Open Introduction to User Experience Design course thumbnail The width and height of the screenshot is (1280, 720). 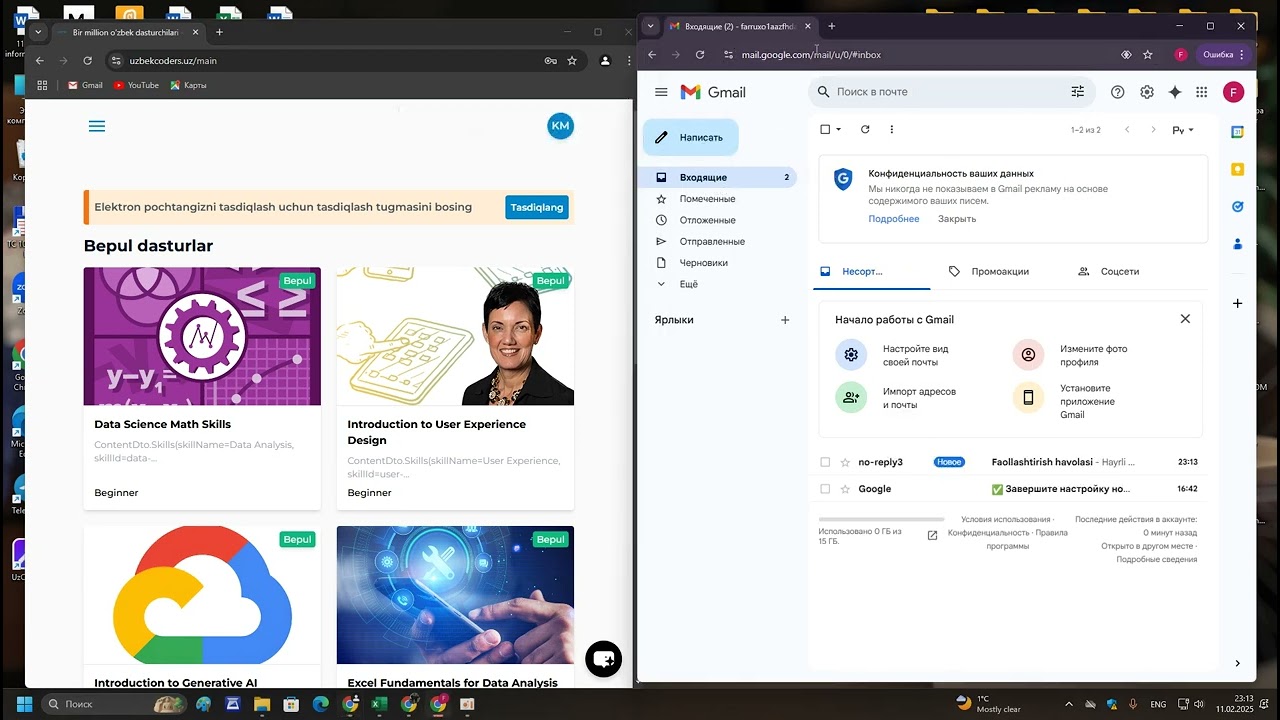click(455, 336)
